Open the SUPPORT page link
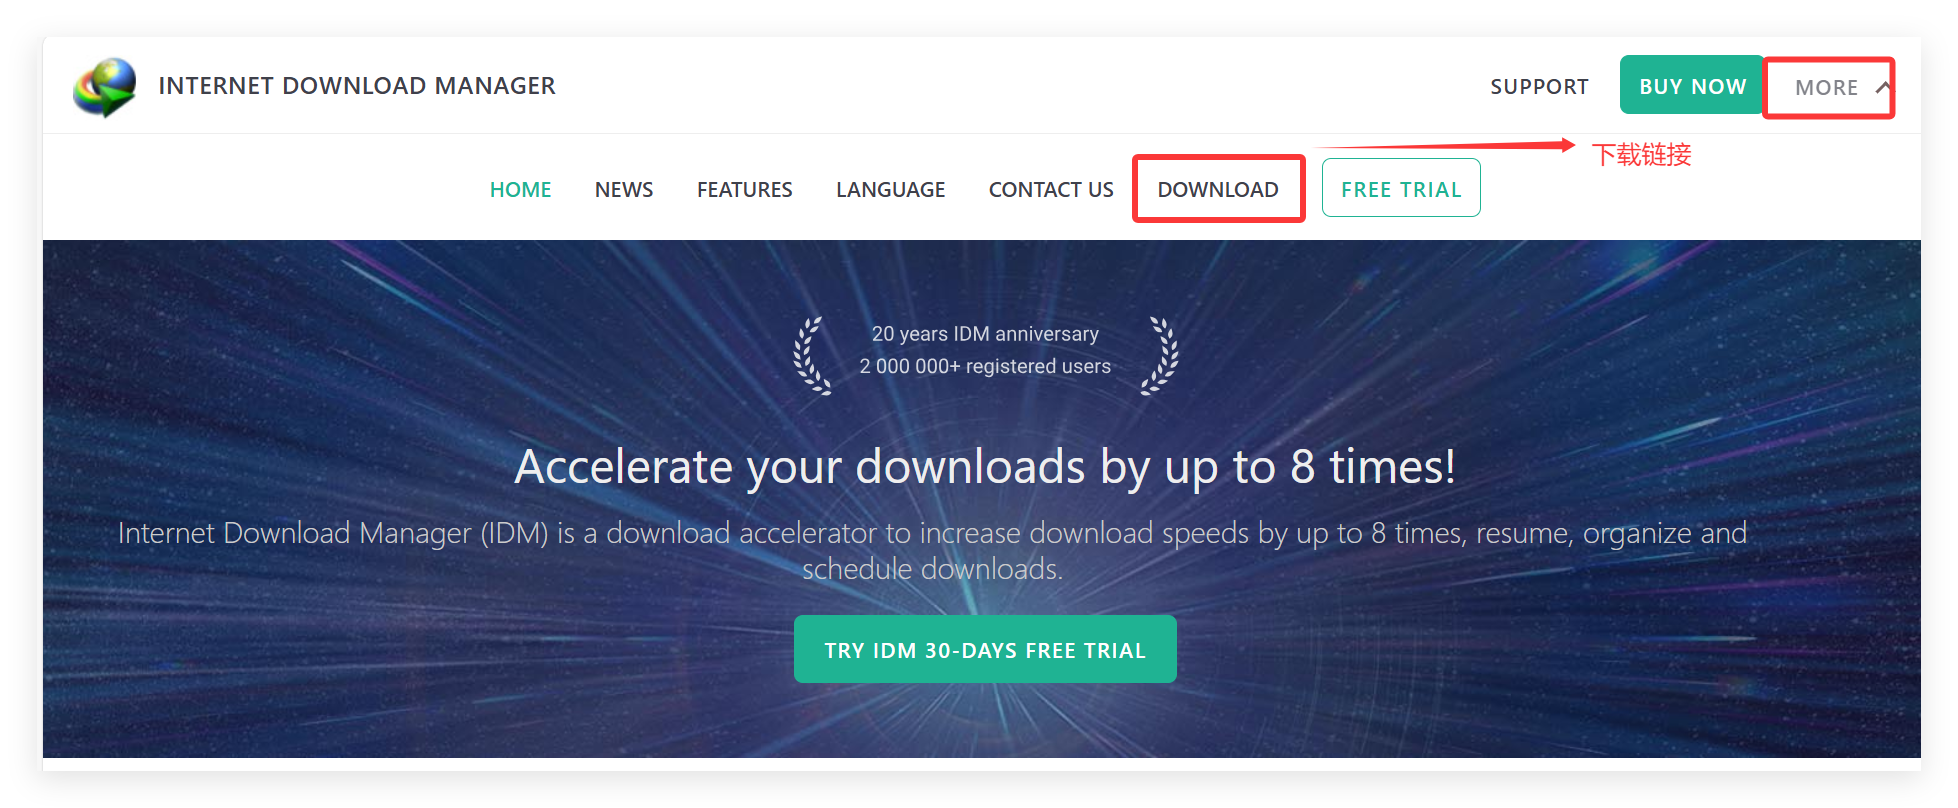The width and height of the screenshot is (1958, 808). tap(1539, 87)
